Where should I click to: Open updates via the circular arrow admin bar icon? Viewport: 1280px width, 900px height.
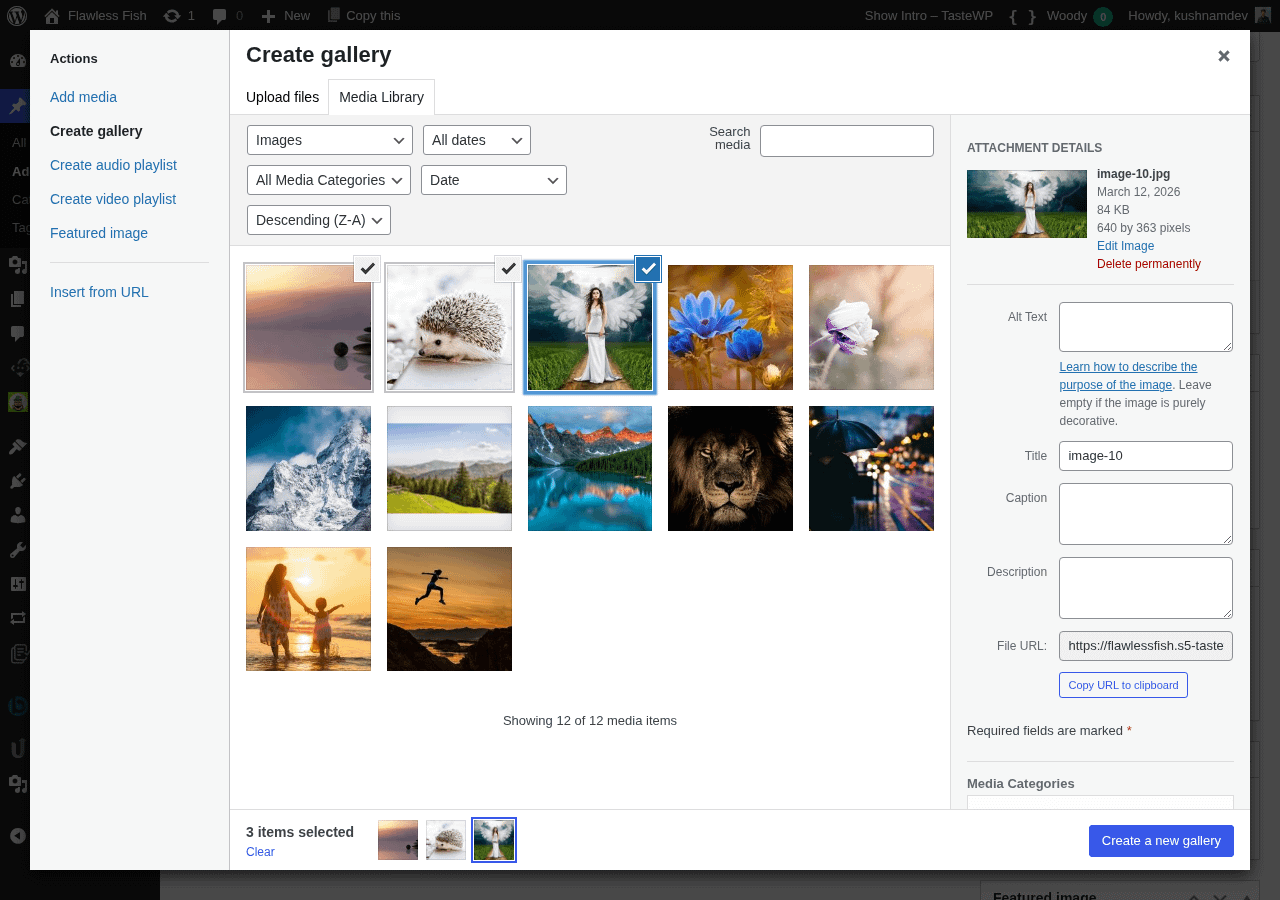[171, 15]
